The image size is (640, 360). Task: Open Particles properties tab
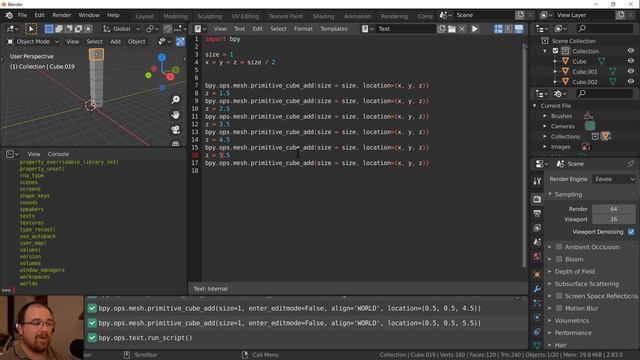click(537, 303)
